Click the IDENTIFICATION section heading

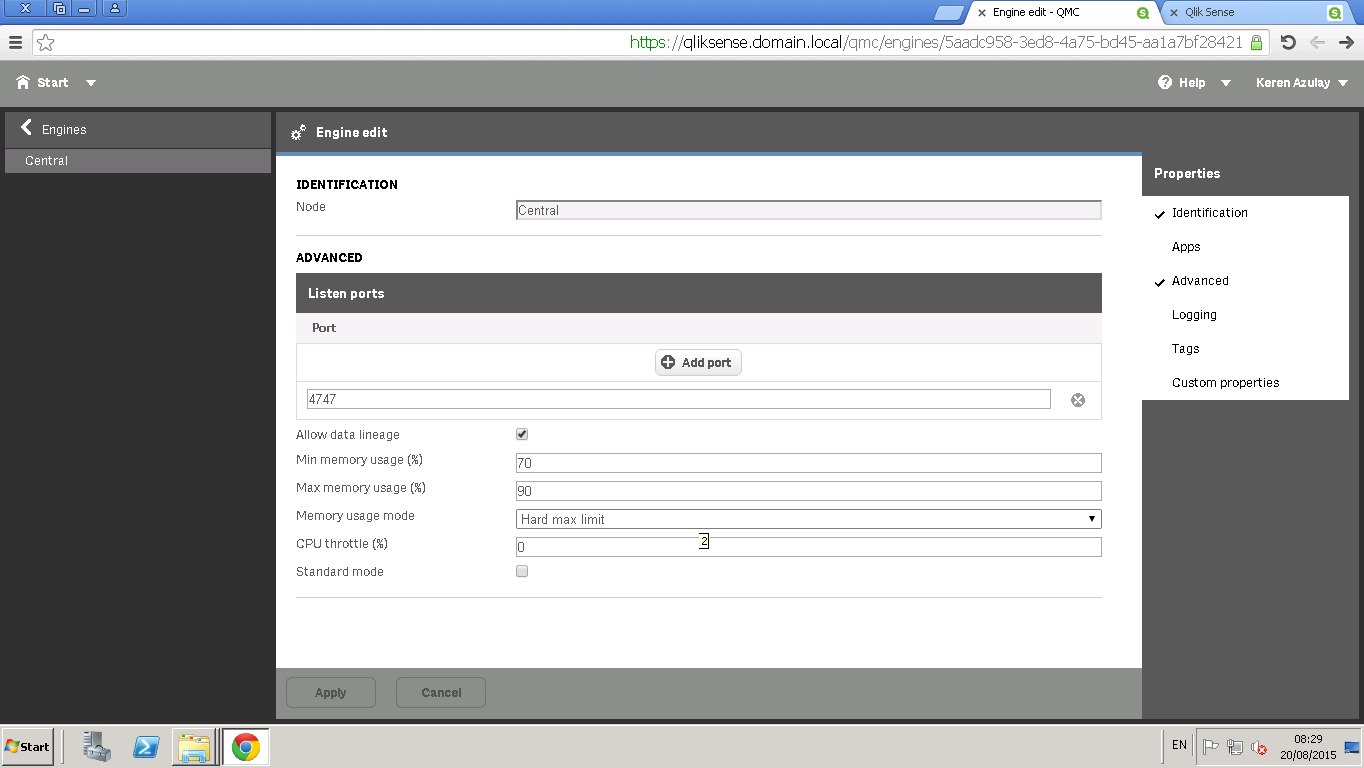point(347,185)
